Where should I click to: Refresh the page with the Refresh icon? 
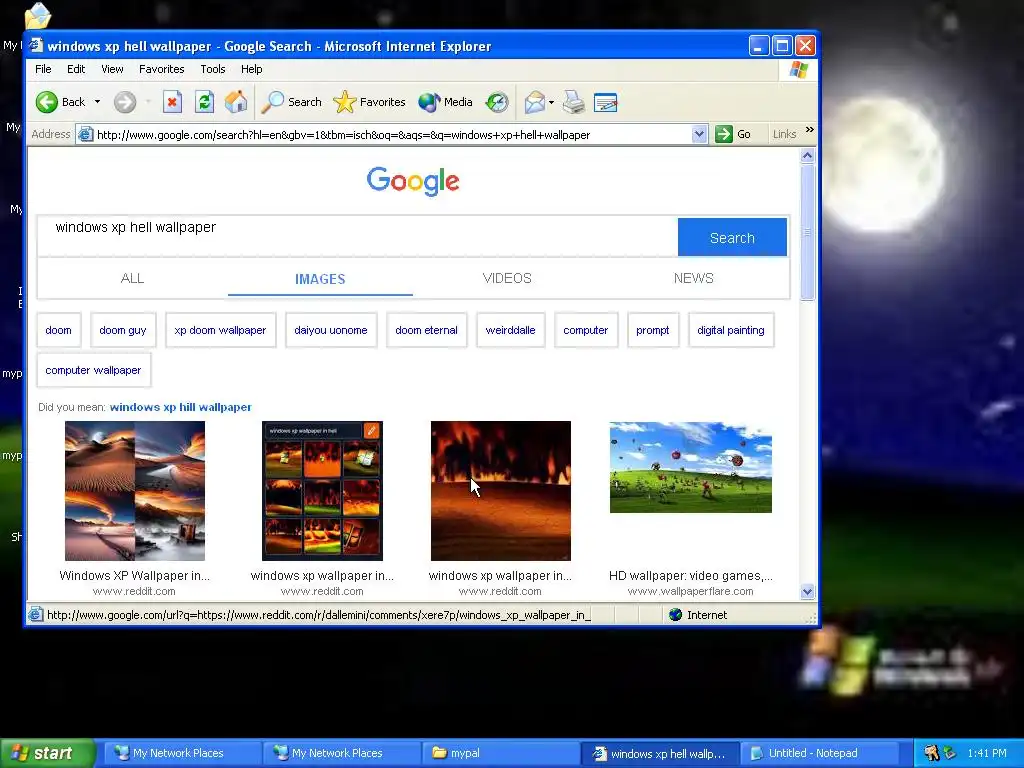(204, 102)
